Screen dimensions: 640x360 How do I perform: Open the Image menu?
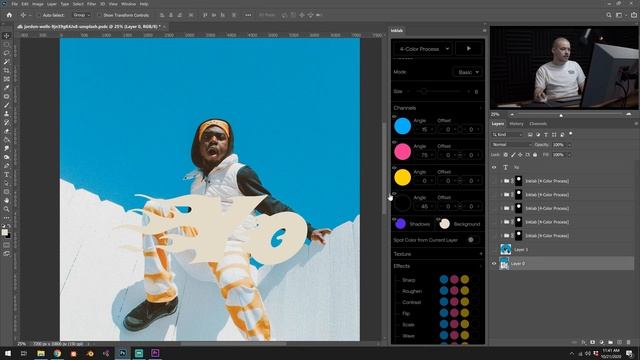[38, 4]
